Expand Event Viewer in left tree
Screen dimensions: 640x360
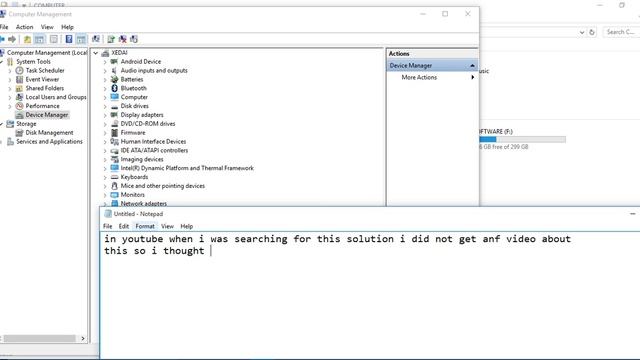click(x=10, y=80)
